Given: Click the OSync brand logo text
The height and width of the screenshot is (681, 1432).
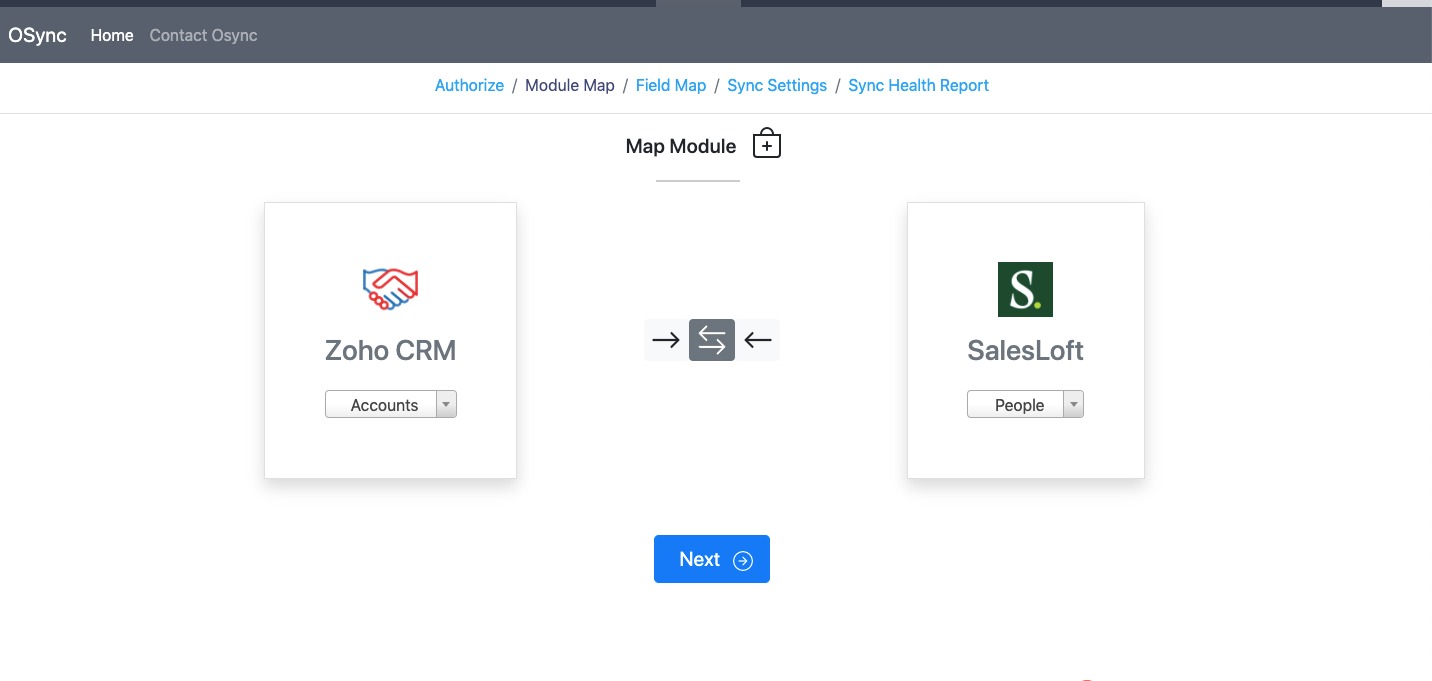Looking at the screenshot, I should pyautogui.click(x=38, y=35).
